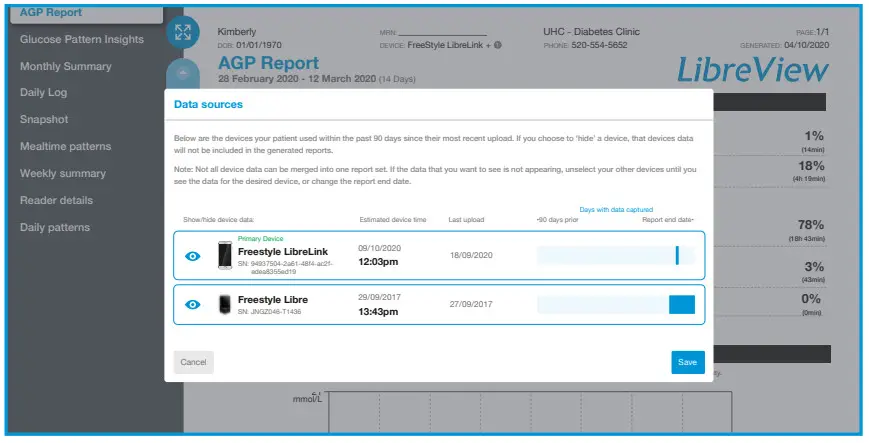Open Glucose Pattern Insights report

tap(81, 39)
